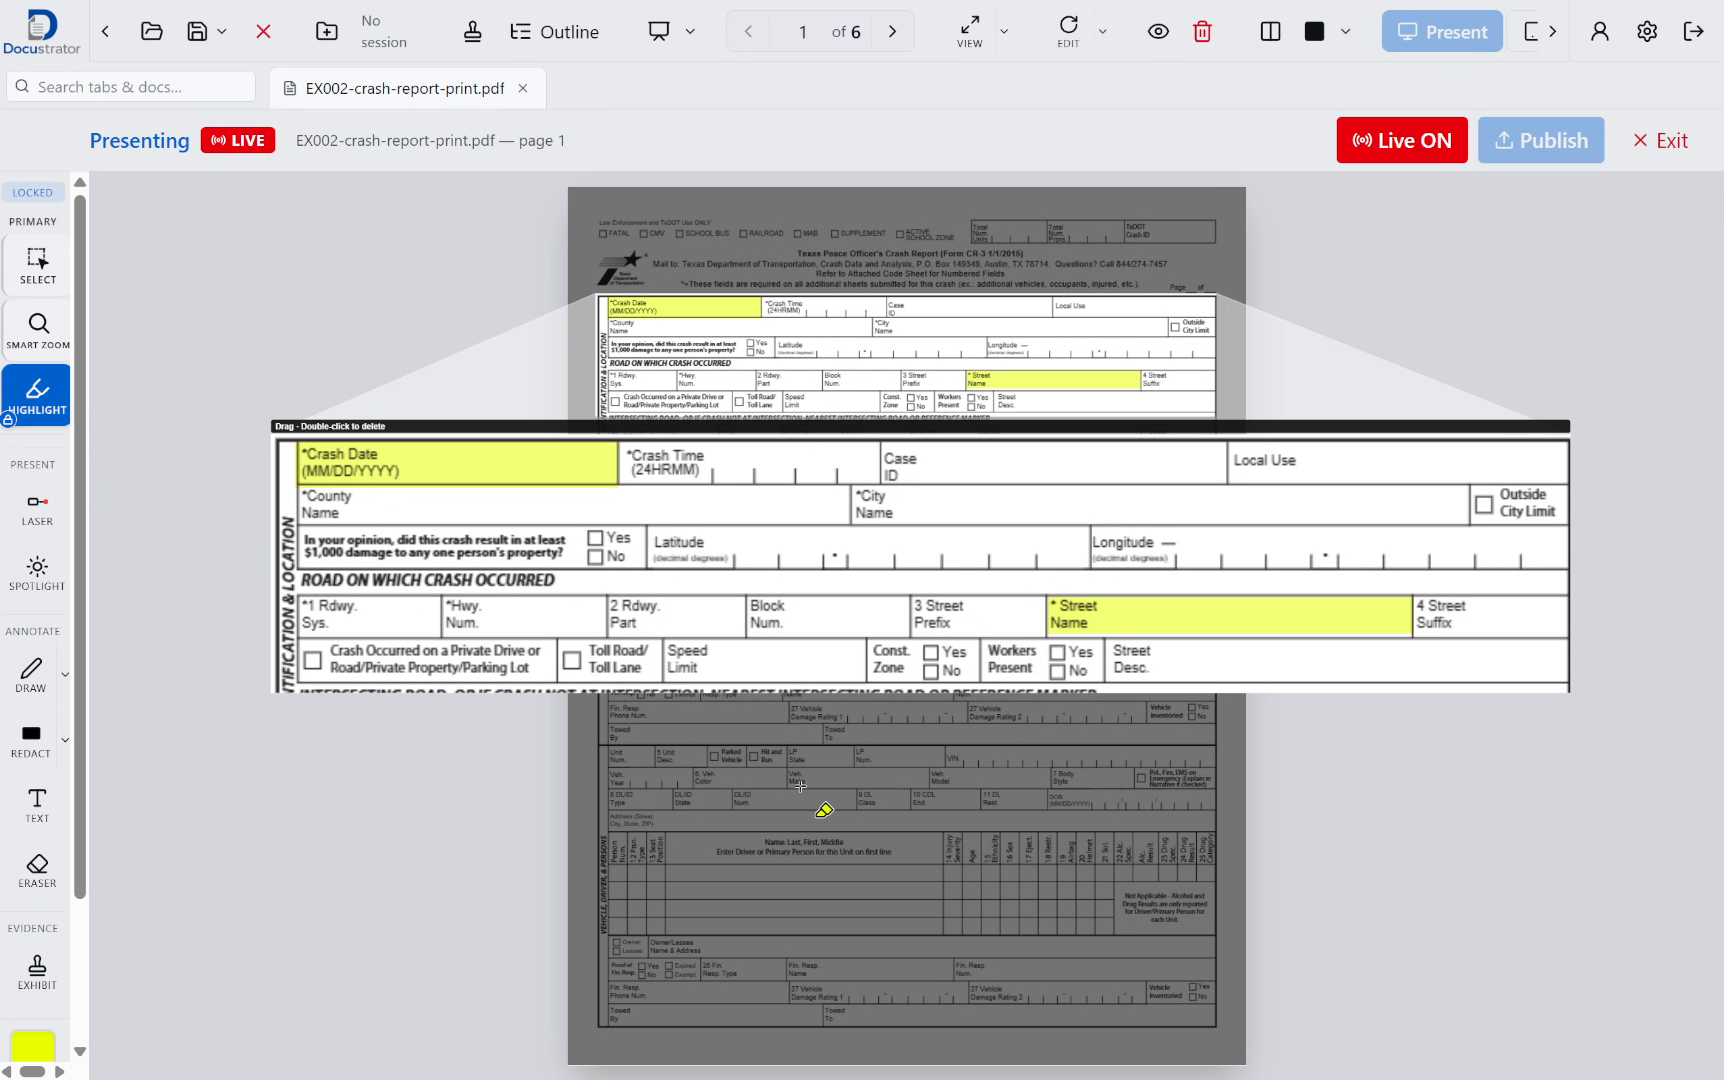Viewport: 1724px width, 1080px height.
Task: Click the sign out icon
Action: [1694, 31]
